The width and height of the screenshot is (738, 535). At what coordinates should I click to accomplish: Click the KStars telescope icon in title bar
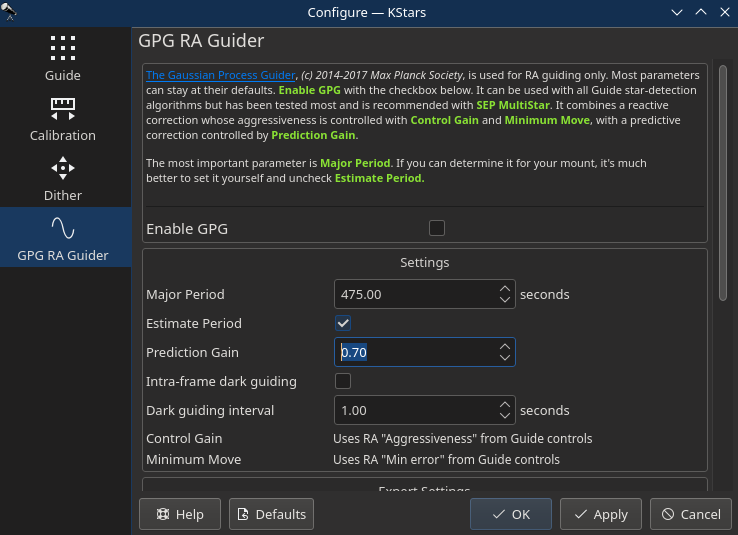[8, 12]
